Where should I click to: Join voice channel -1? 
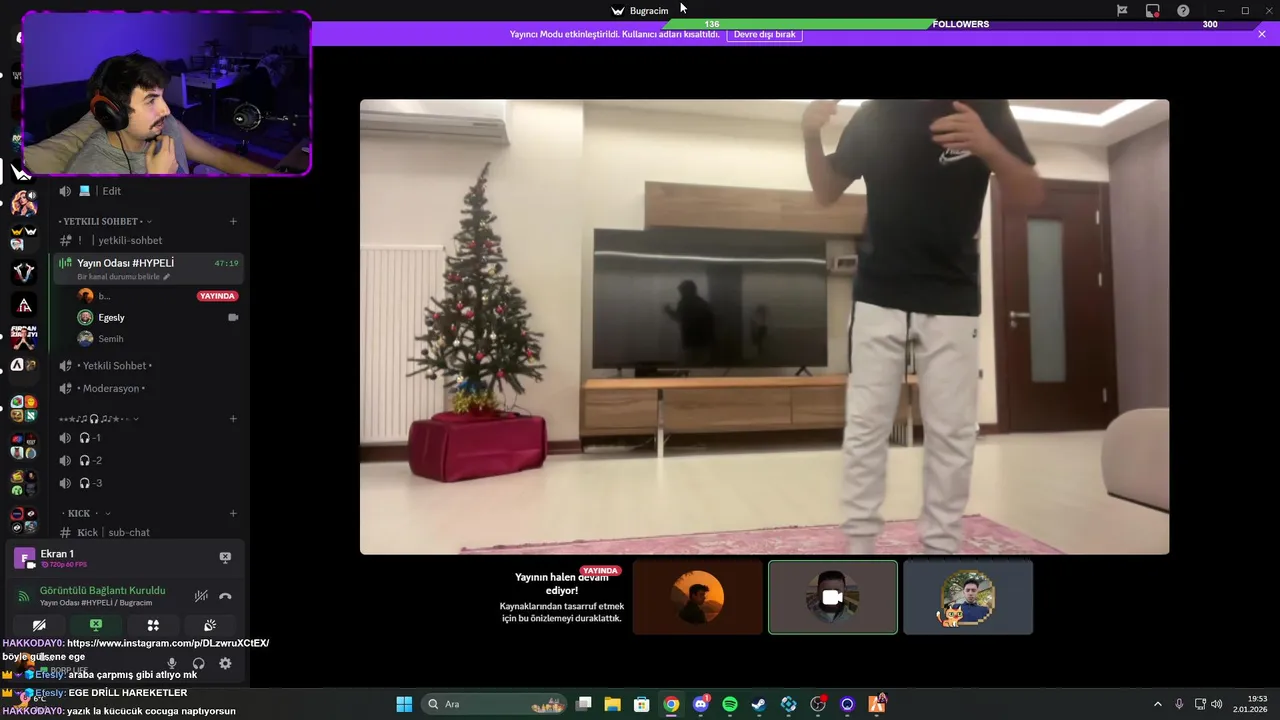click(147, 438)
